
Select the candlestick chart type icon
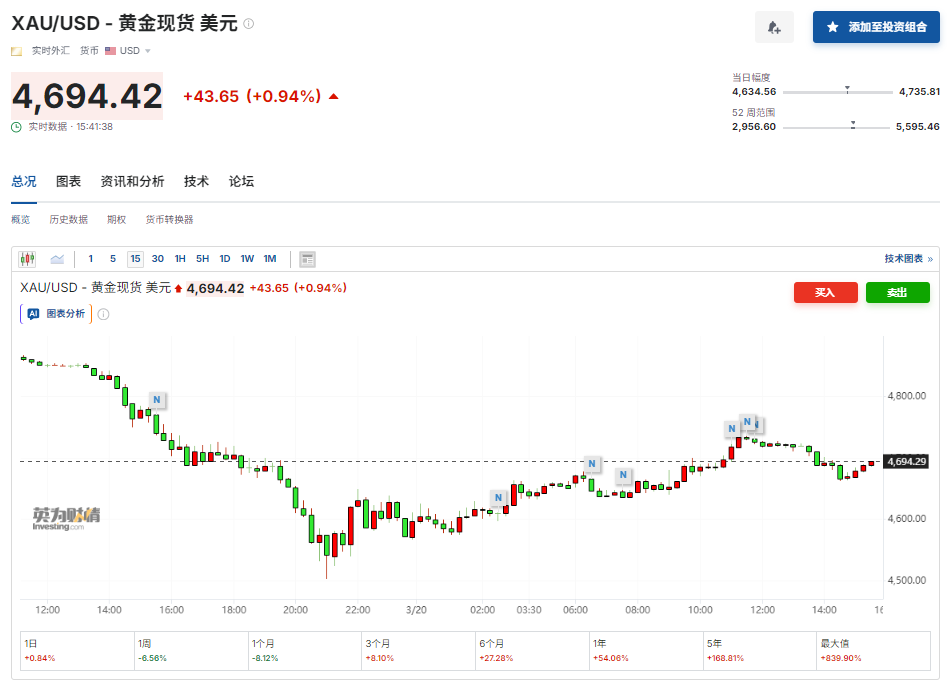click(27, 259)
